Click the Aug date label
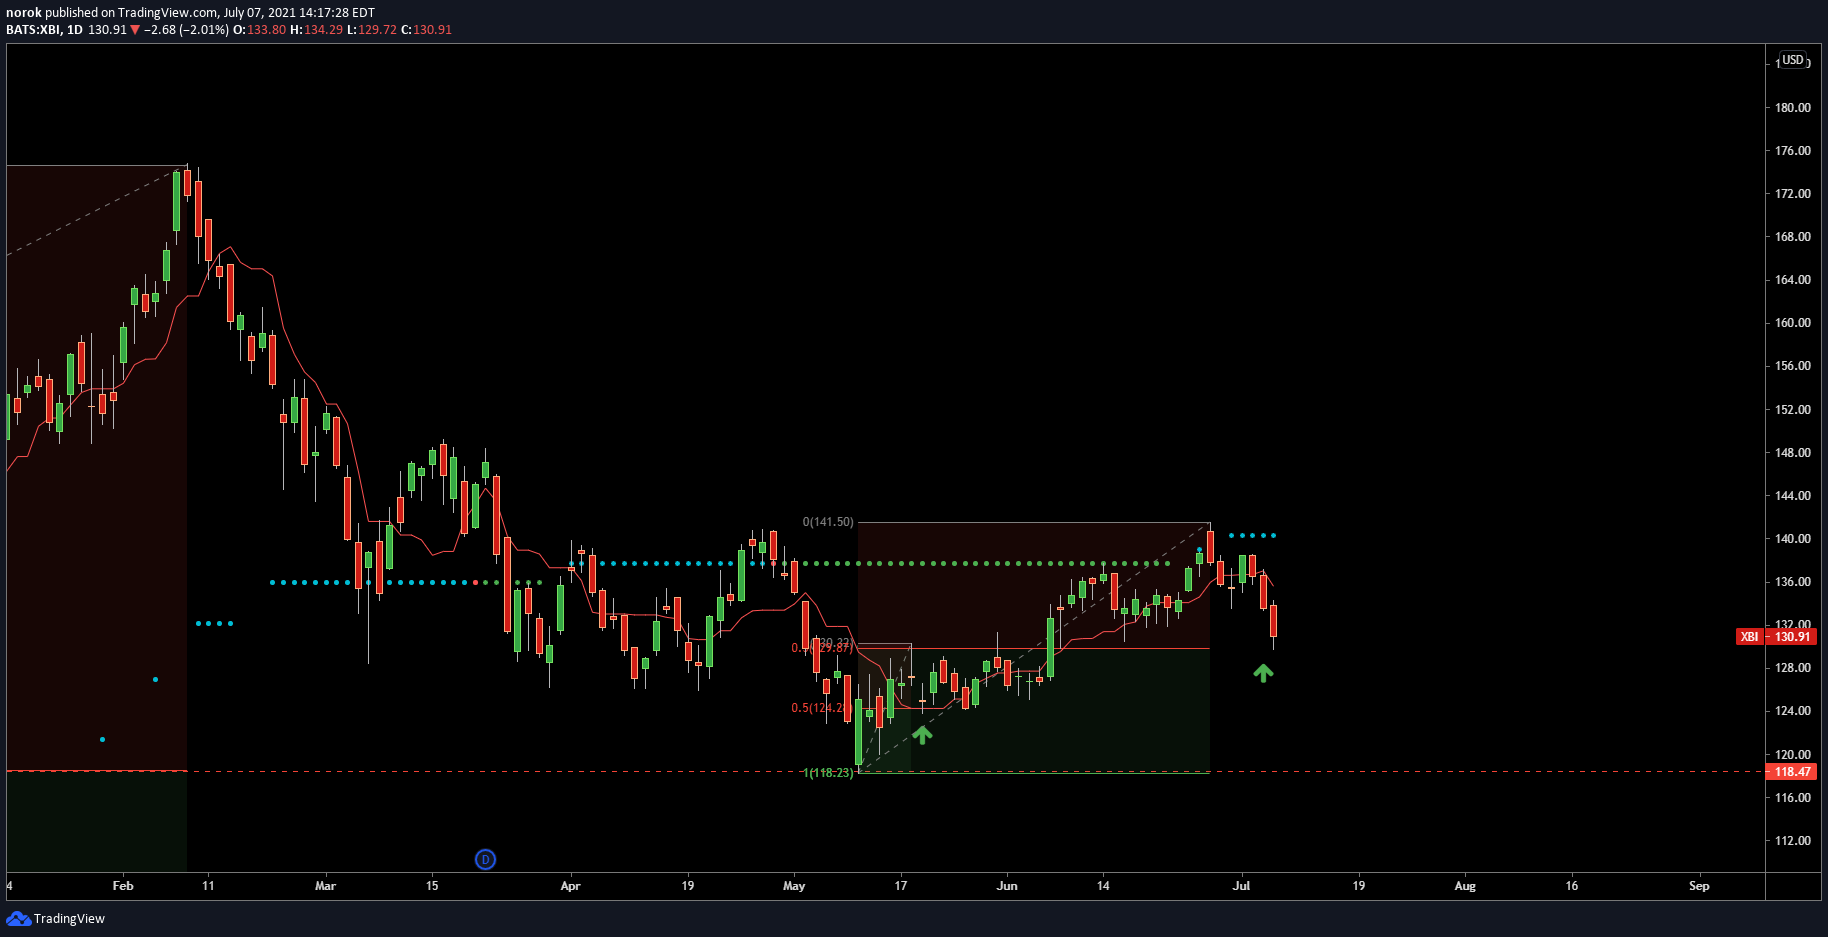The image size is (1828, 937). (1465, 885)
